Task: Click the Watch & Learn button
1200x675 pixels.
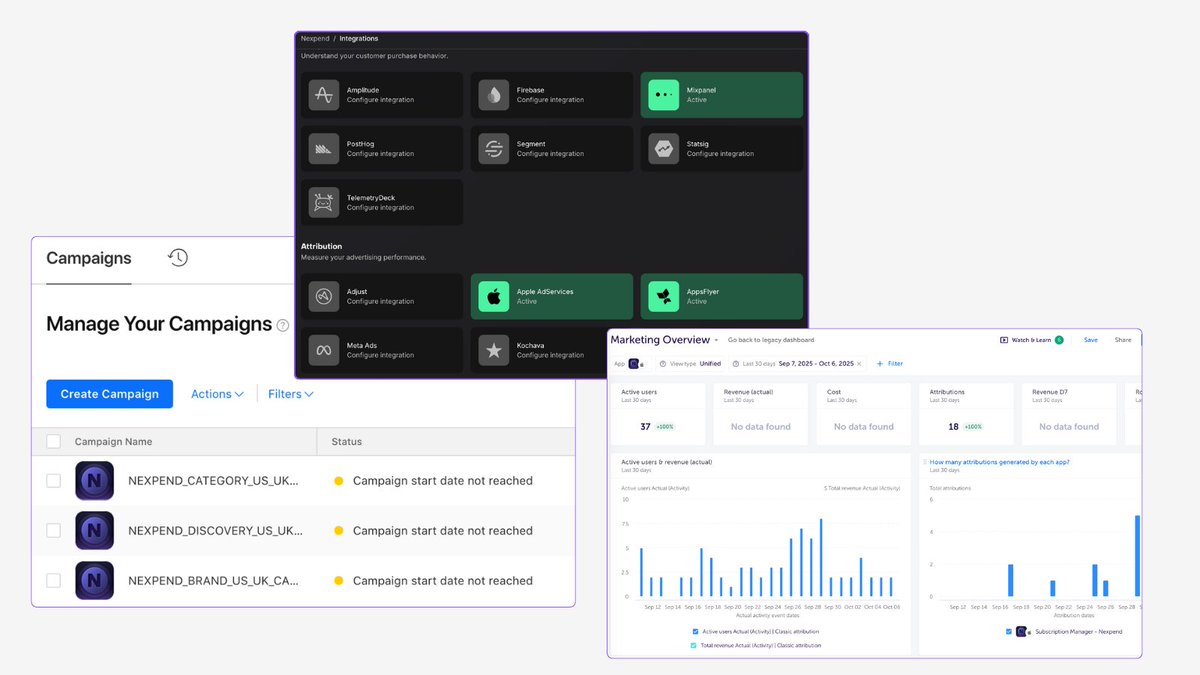Action: click(x=1031, y=340)
